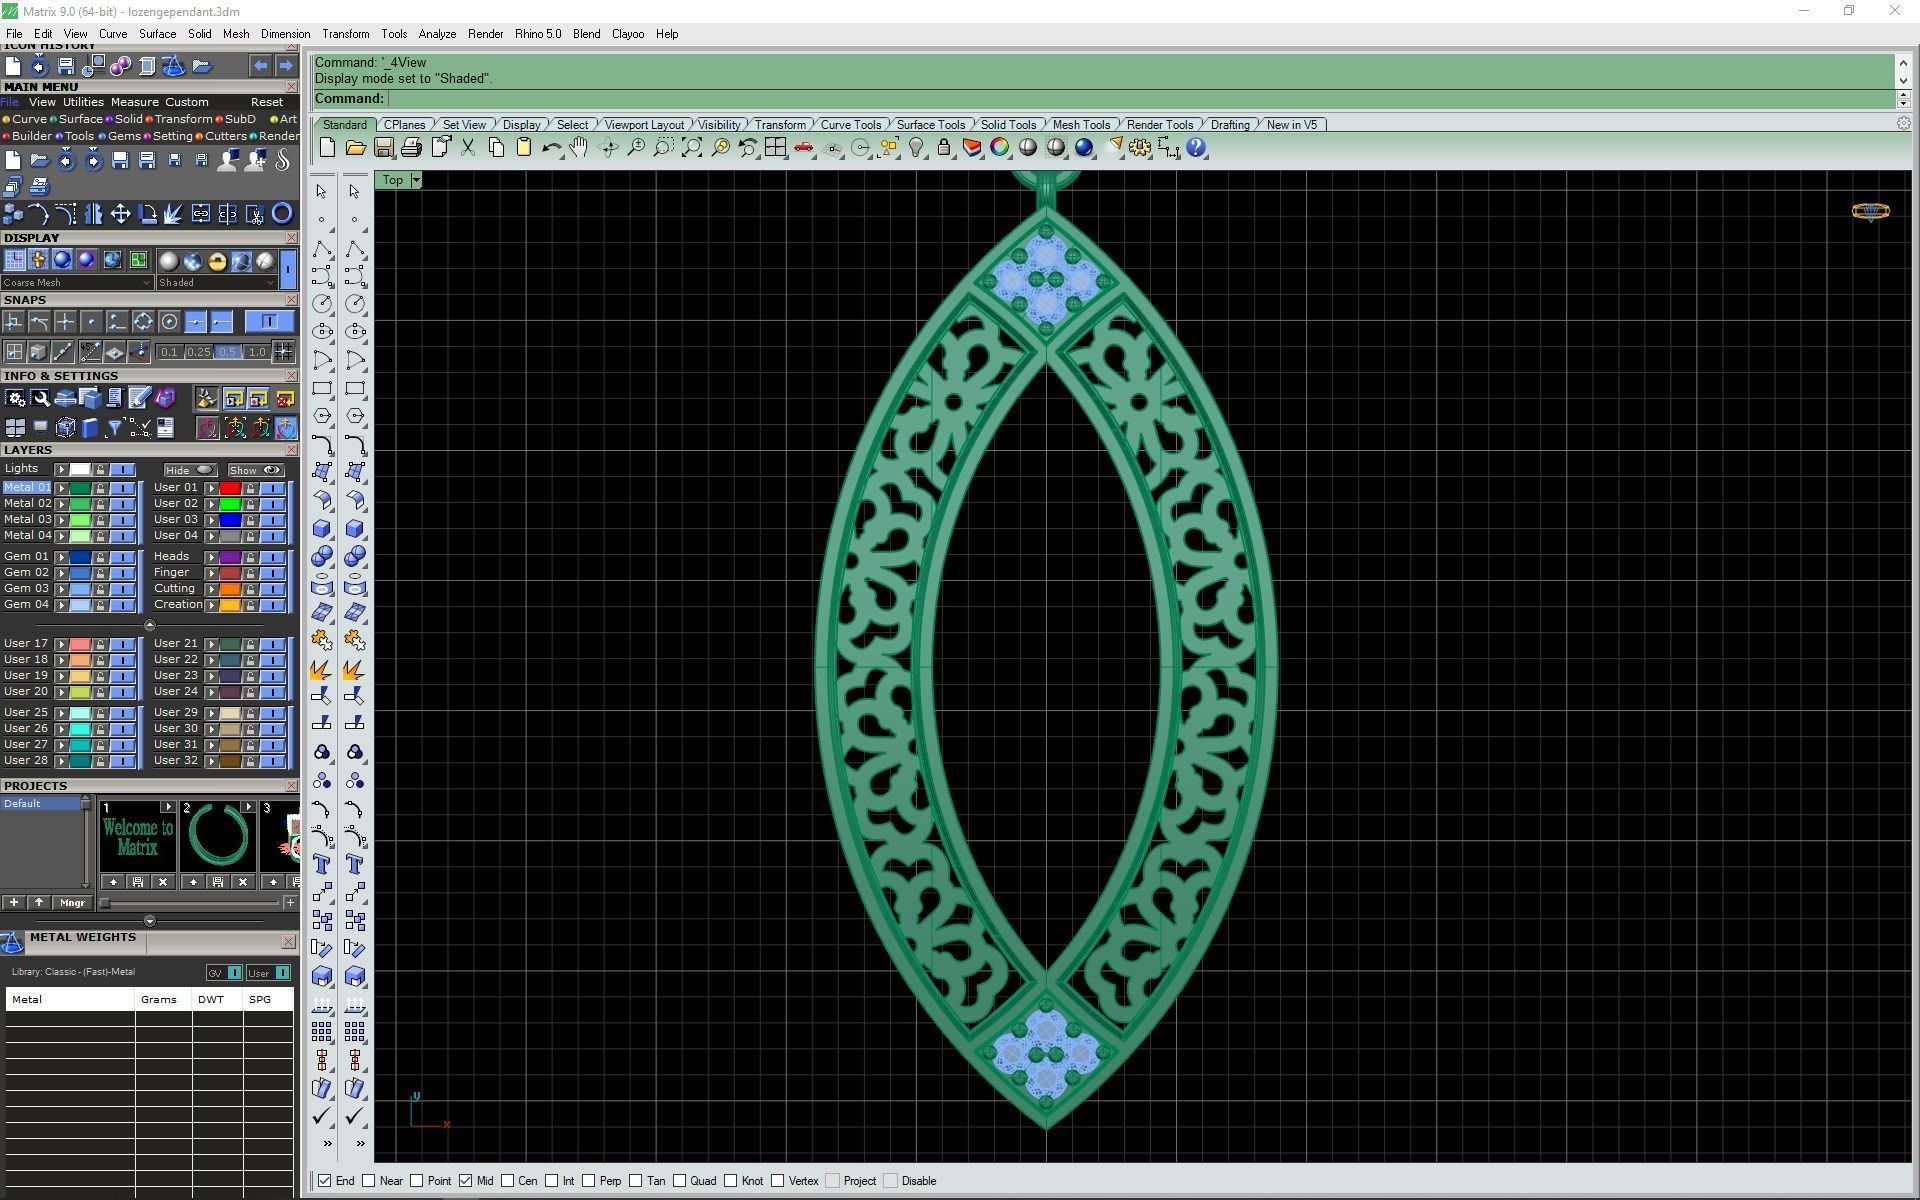Screen dimensions: 1920x1200
Task: Click the blue sphere Render icon
Action: (x=1083, y=148)
